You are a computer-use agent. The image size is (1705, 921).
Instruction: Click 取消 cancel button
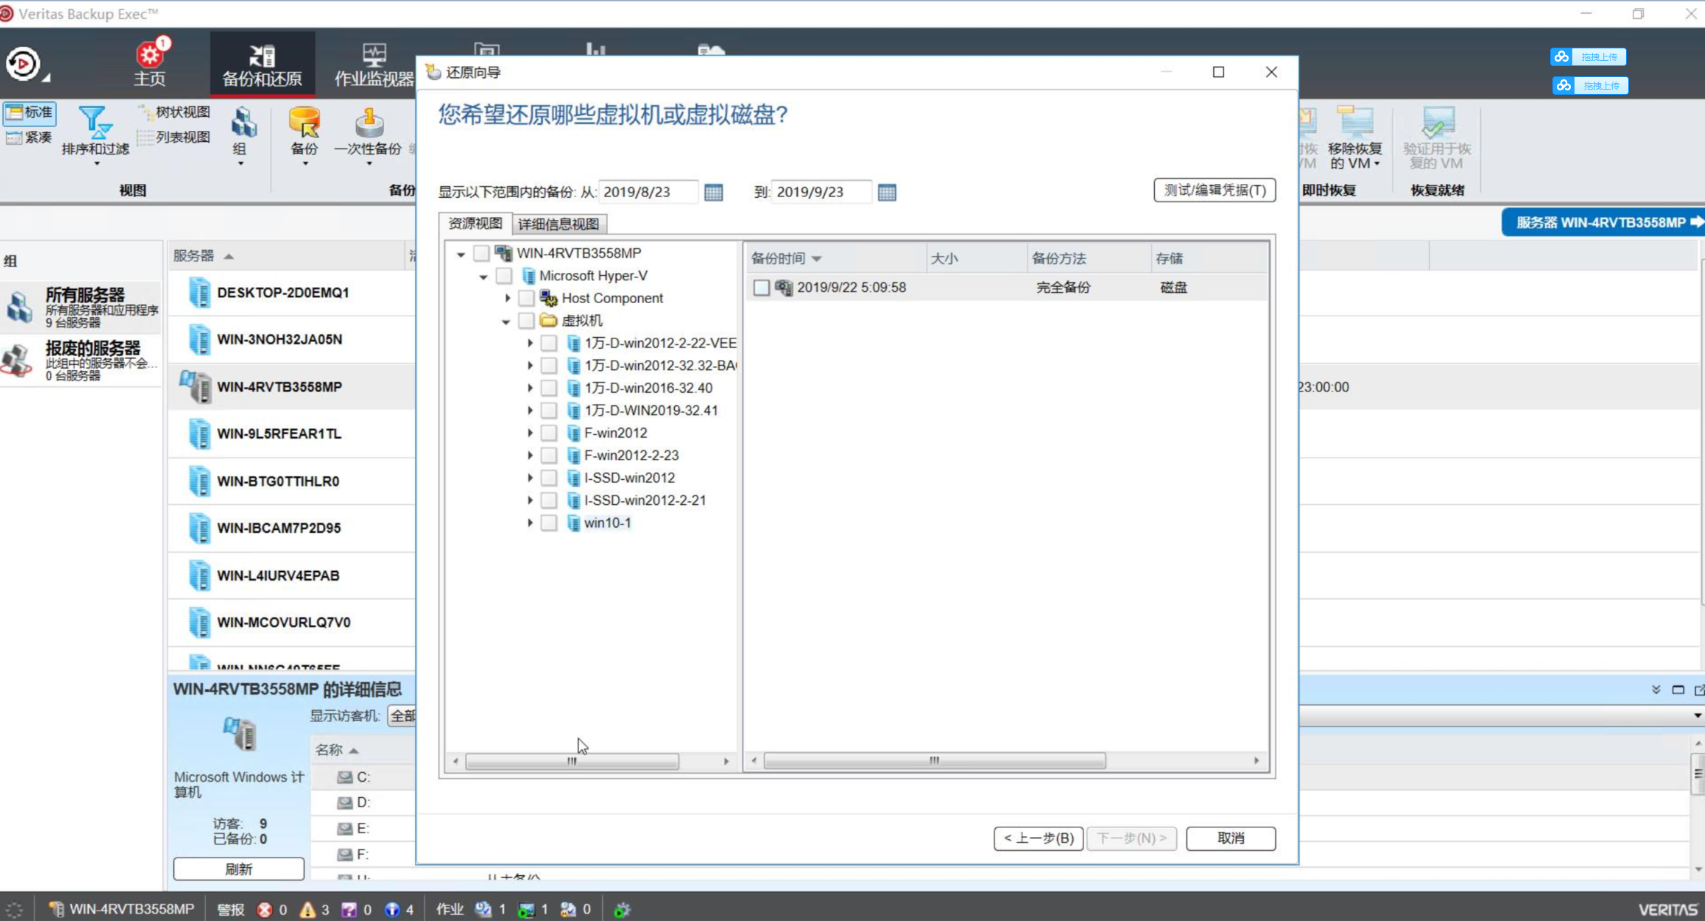pos(1231,838)
